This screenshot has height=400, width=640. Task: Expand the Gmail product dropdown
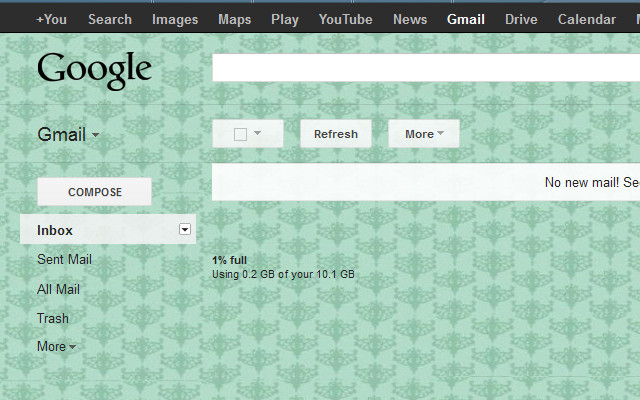point(68,134)
